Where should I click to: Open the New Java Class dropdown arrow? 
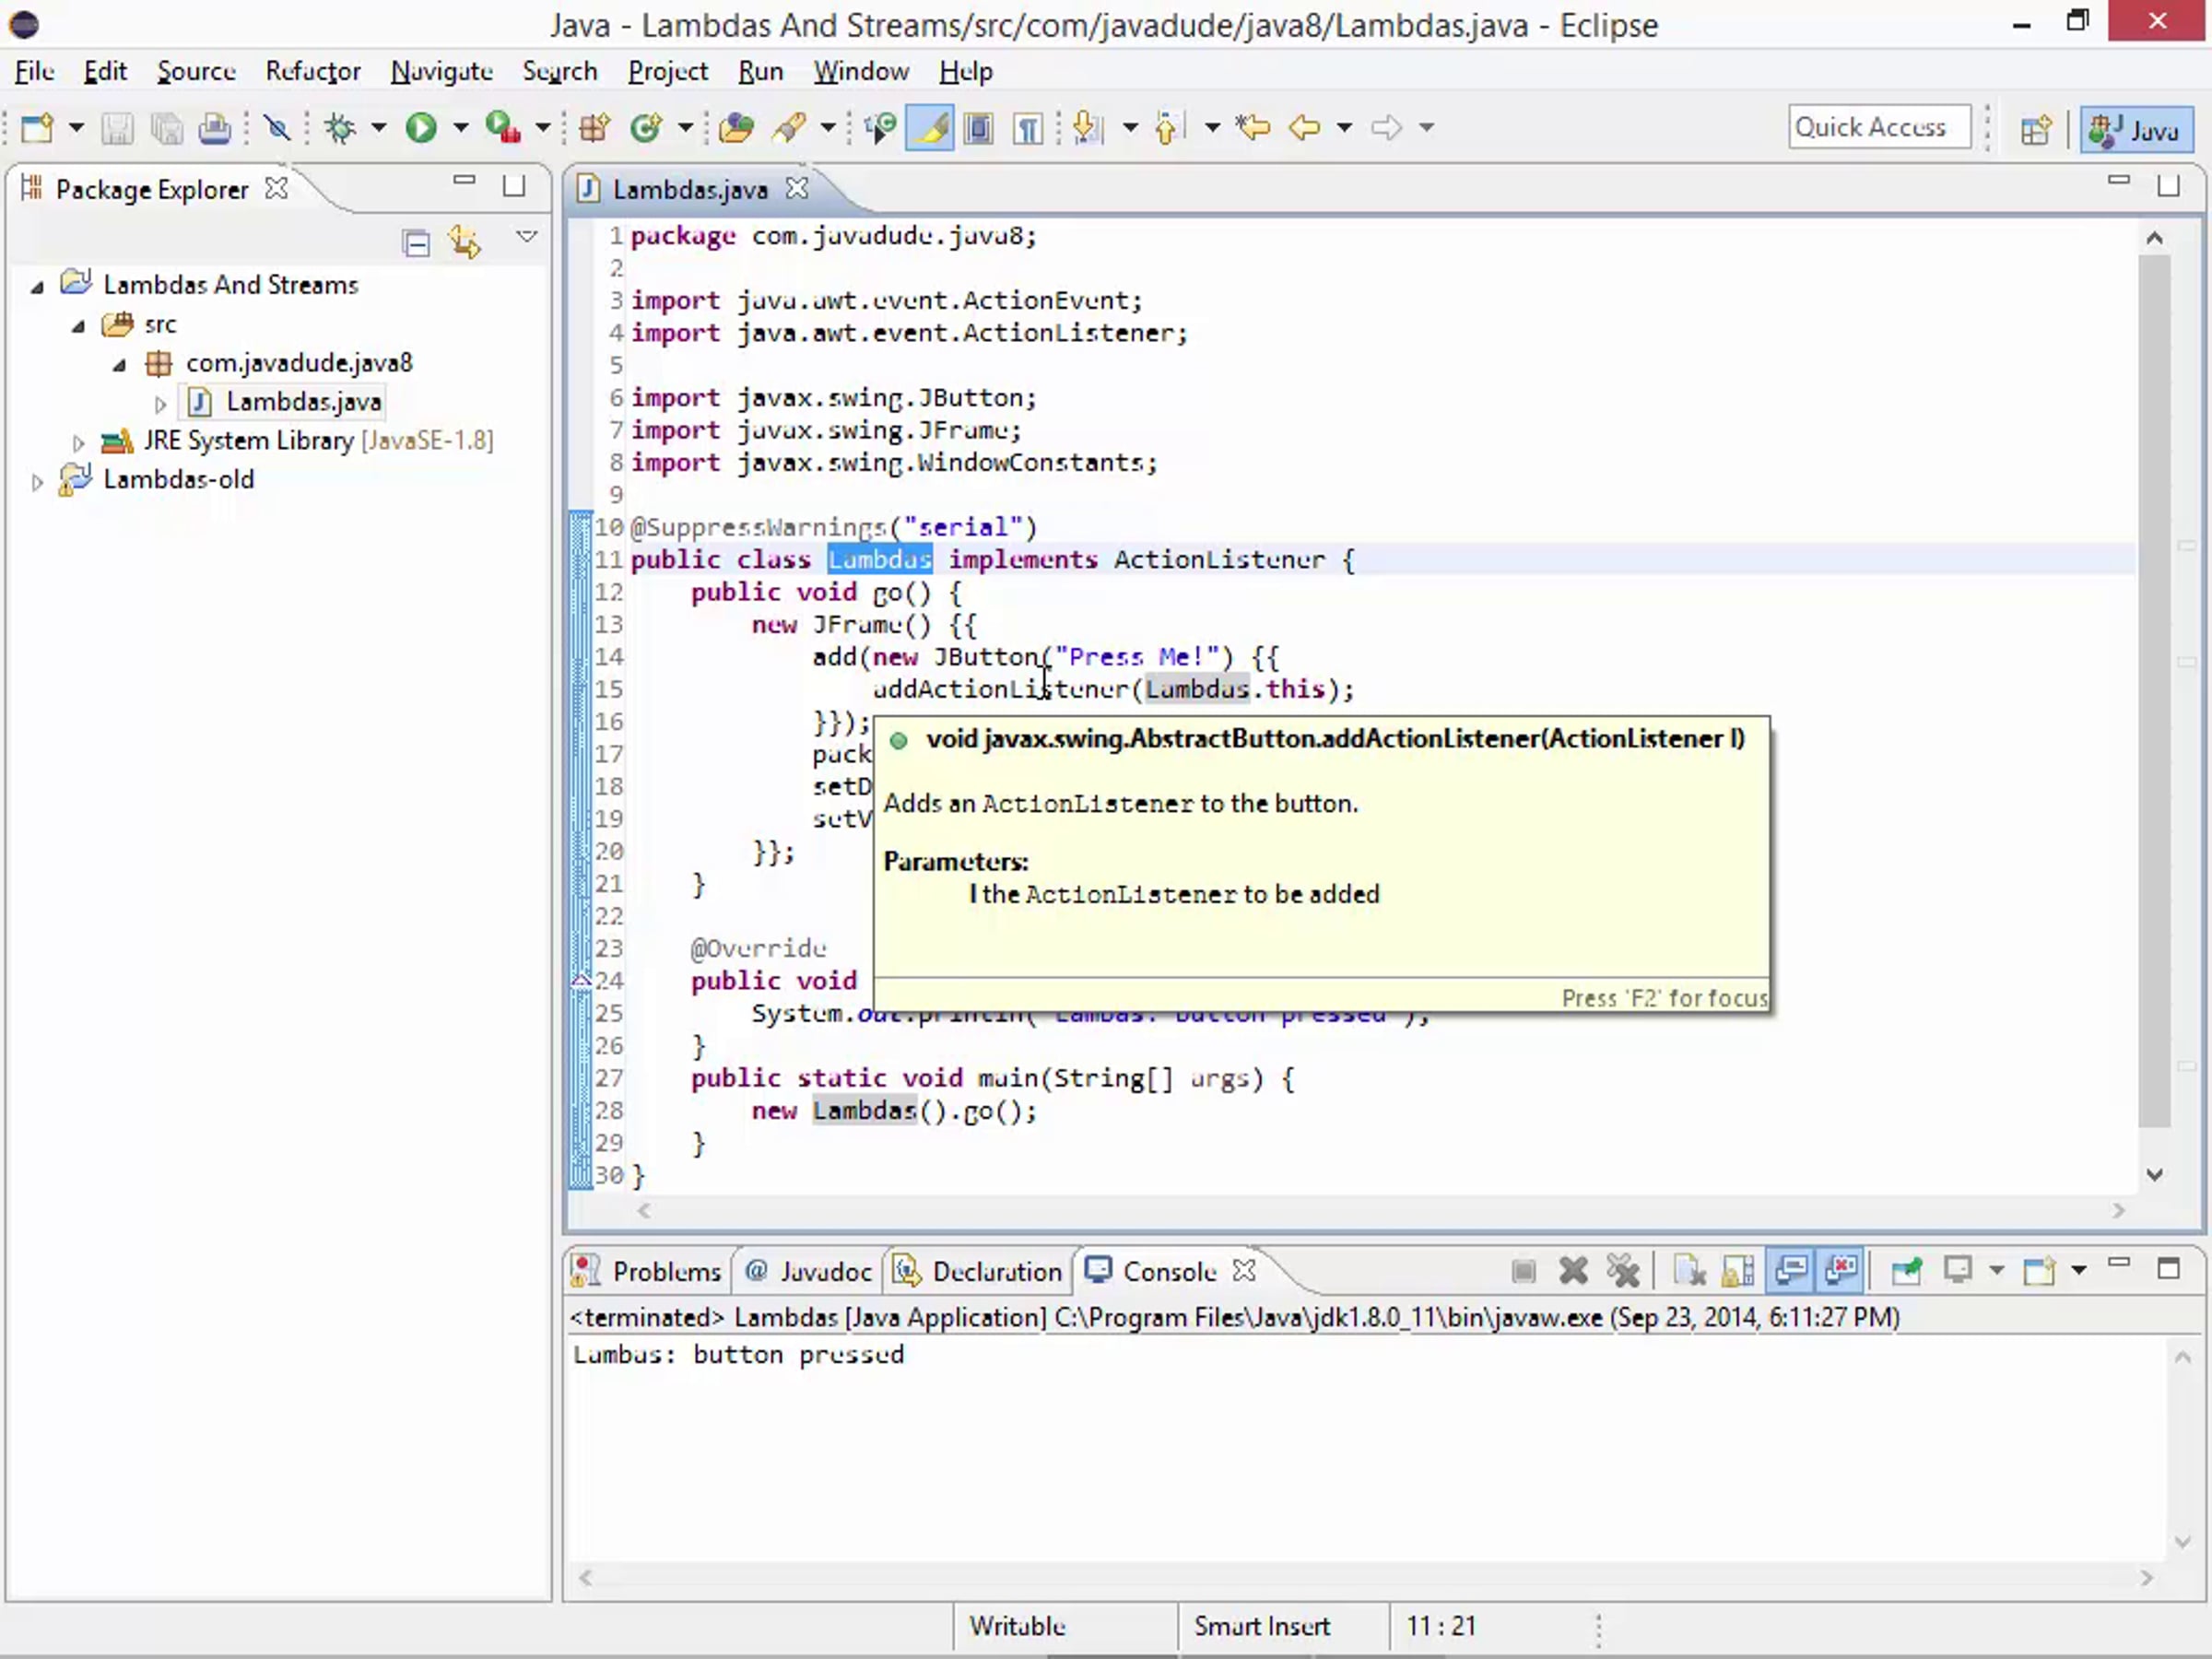685,128
